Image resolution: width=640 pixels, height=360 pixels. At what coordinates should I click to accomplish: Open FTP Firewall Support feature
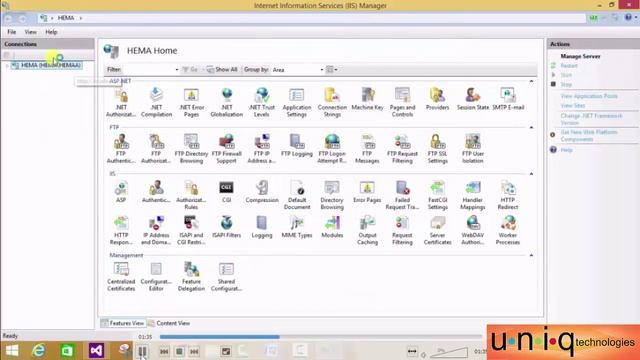coord(227,149)
